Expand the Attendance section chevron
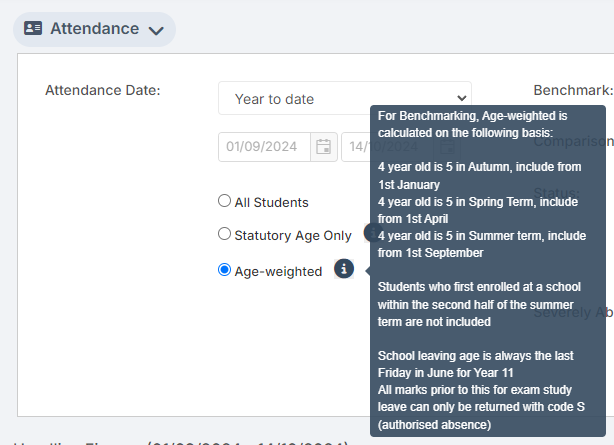Viewport: 614px width, 445px height. [x=155, y=30]
